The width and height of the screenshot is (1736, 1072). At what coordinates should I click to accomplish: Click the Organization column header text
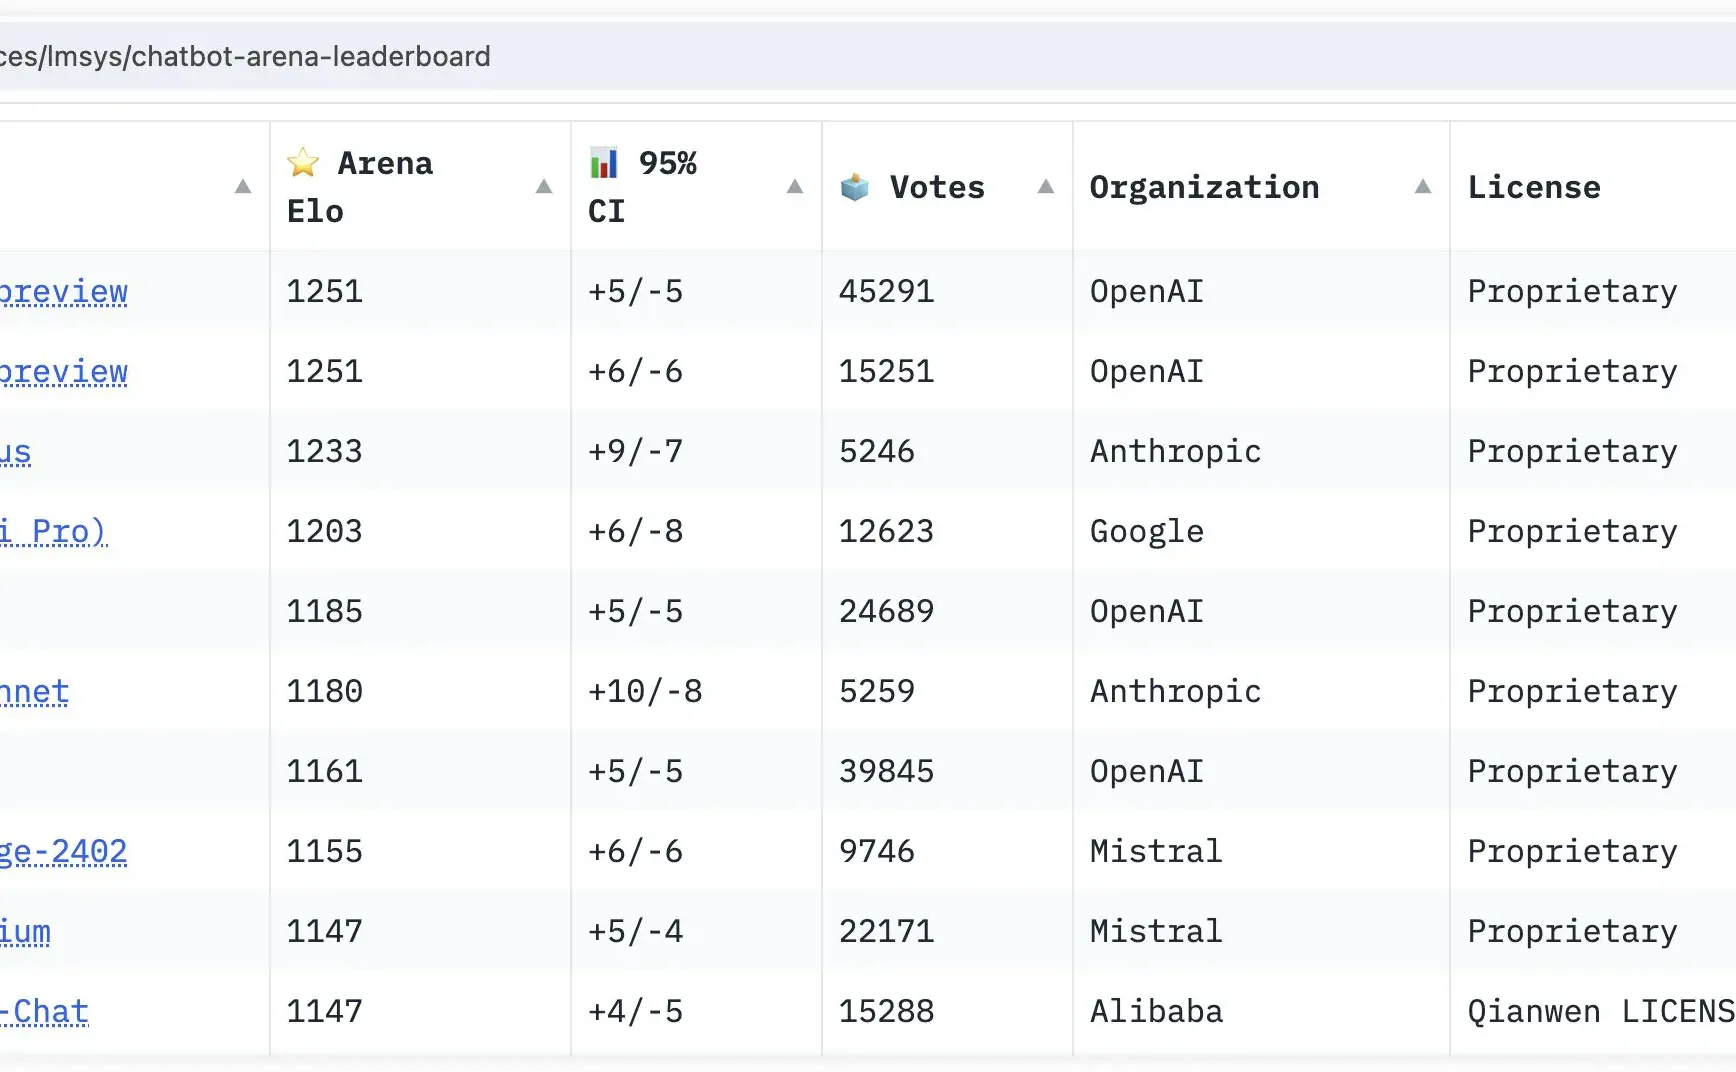(x=1204, y=187)
